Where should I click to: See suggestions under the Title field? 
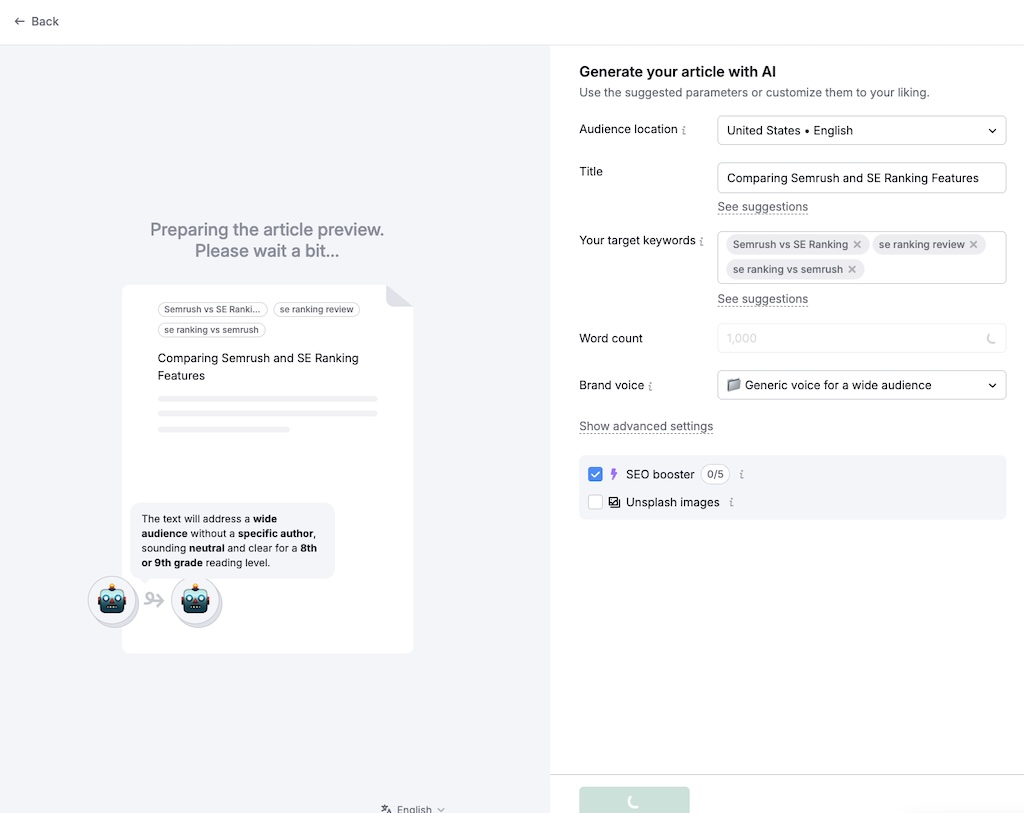point(762,207)
